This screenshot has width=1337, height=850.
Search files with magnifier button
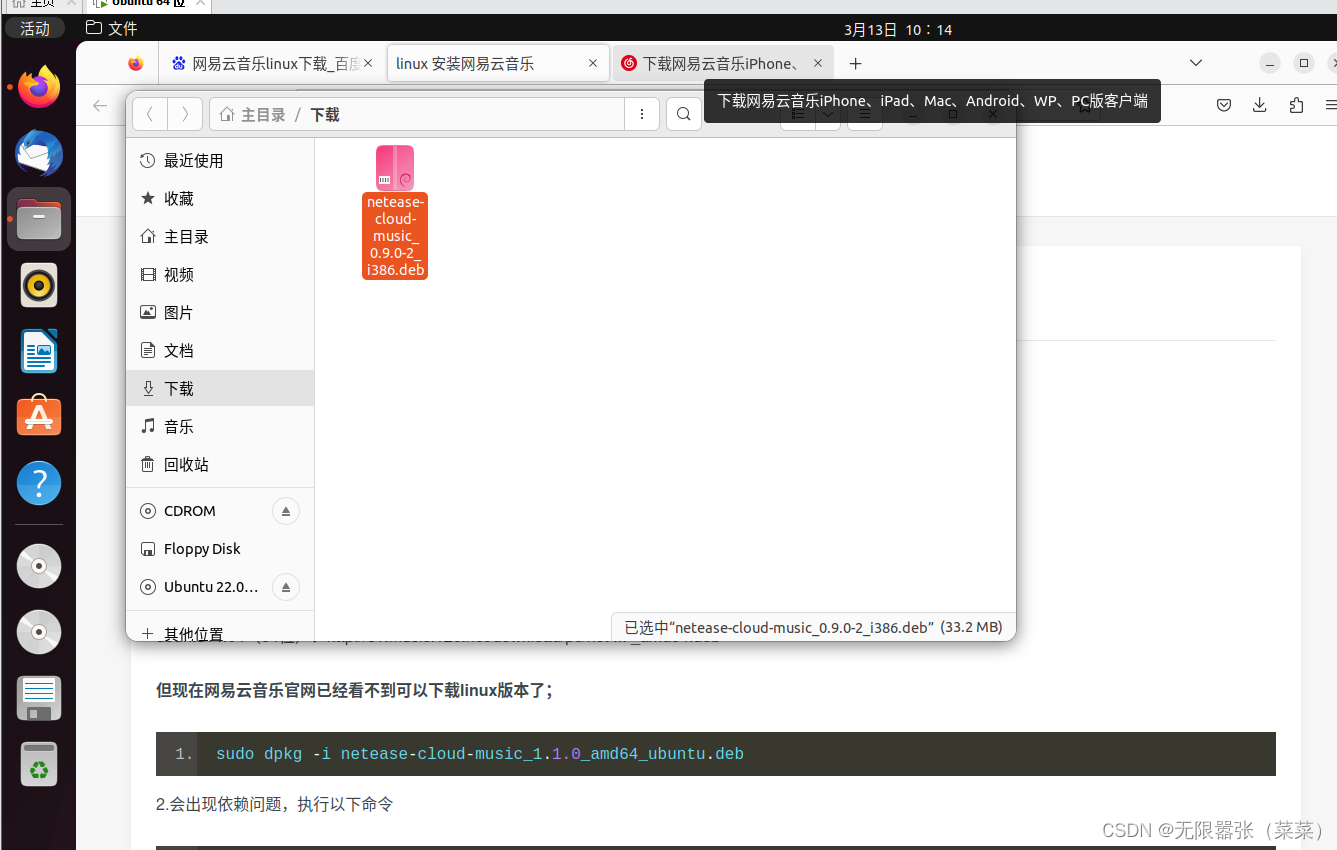683,114
